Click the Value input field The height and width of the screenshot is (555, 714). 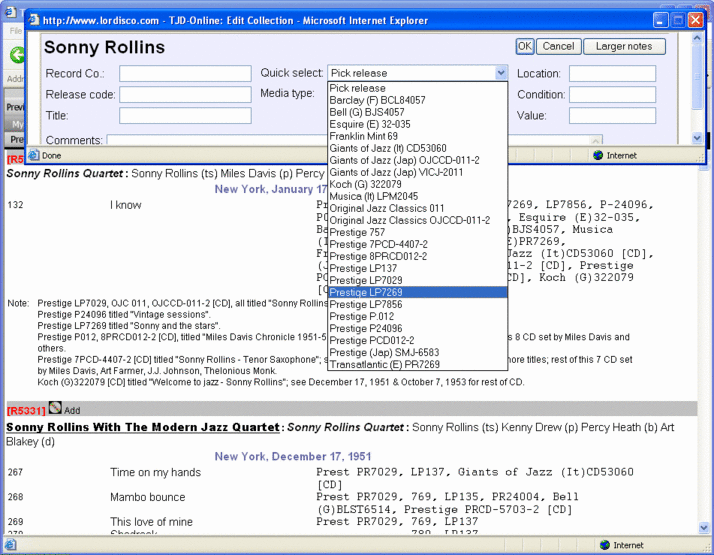612,116
